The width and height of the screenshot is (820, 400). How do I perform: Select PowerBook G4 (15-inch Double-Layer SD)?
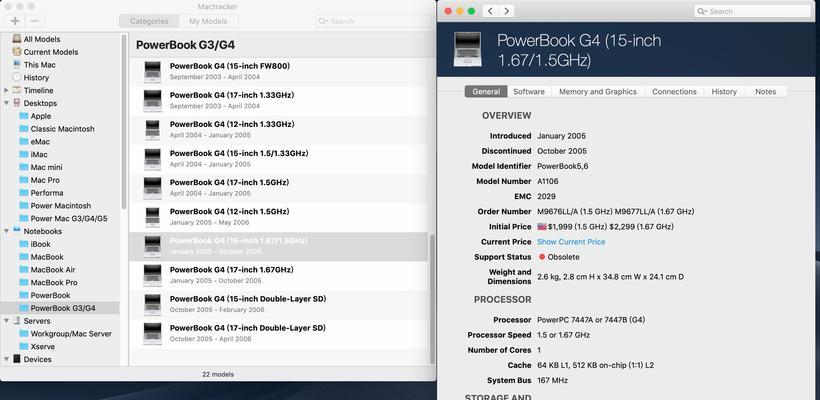pyautogui.click(x=279, y=305)
